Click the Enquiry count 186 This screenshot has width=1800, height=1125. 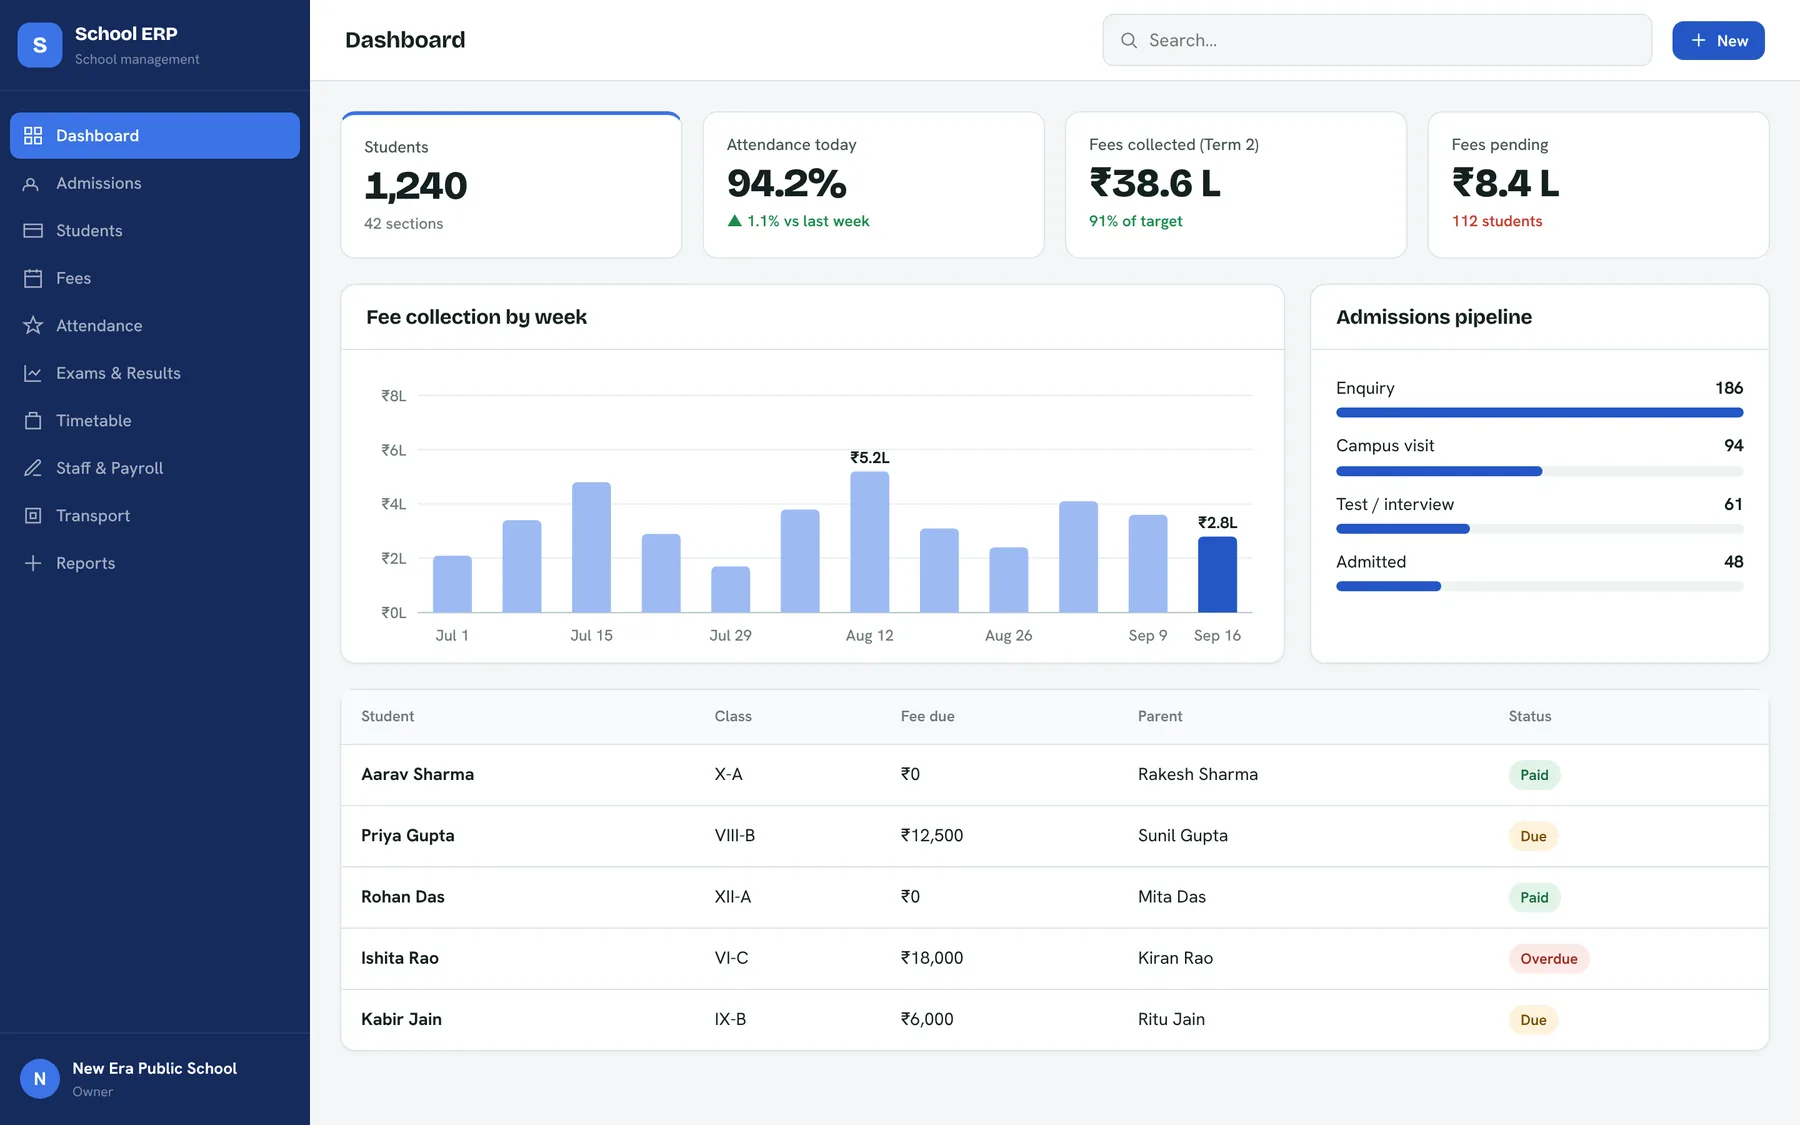point(1729,388)
